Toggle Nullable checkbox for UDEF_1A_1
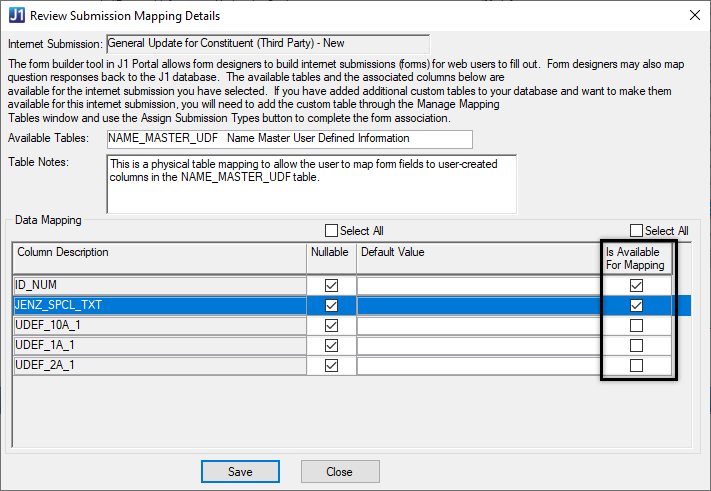Image resolution: width=711 pixels, height=491 pixels. (331, 345)
